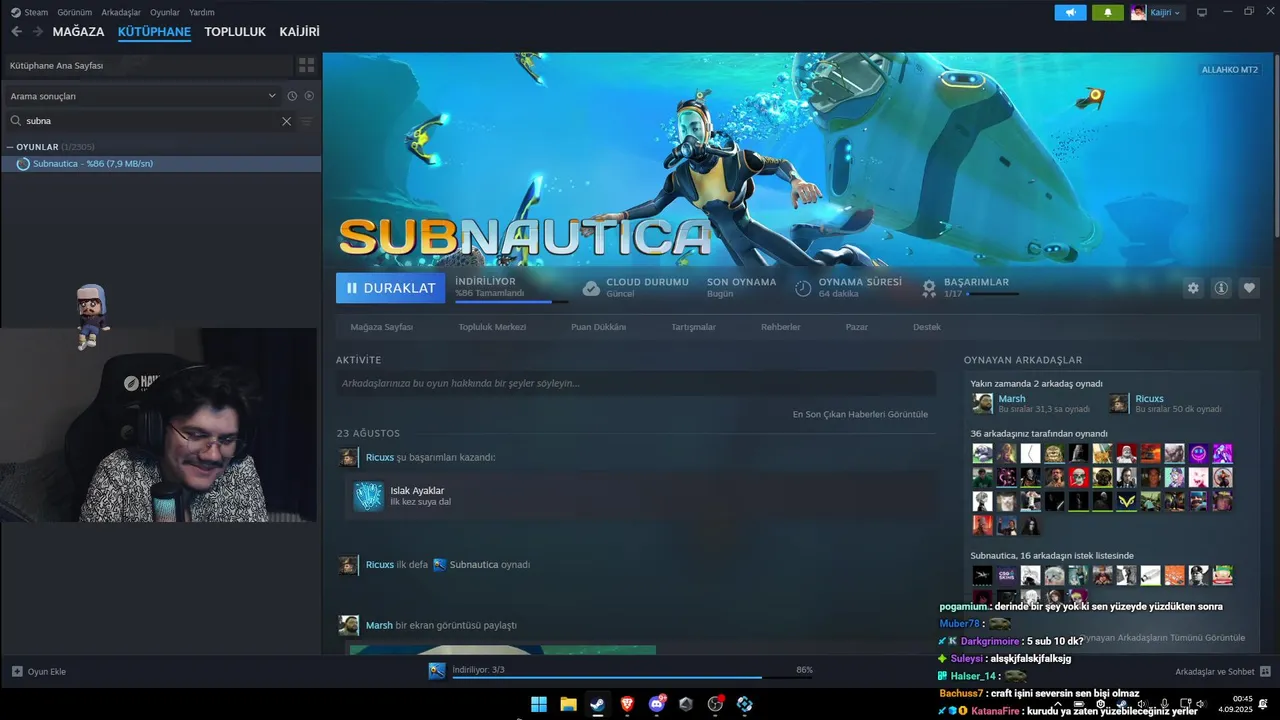Open the Oyunlar menu
This screenshot has height=720, width=1280.
165,12
